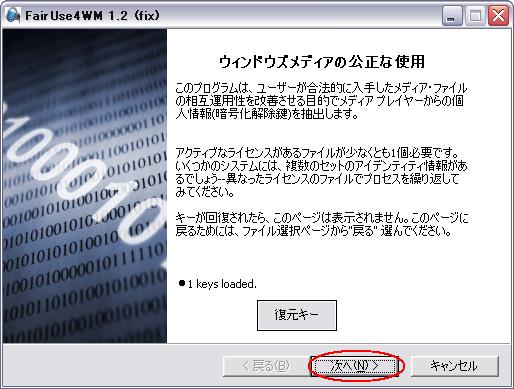
Task: Close the FairUse4WM window
Action: [498, 16]
